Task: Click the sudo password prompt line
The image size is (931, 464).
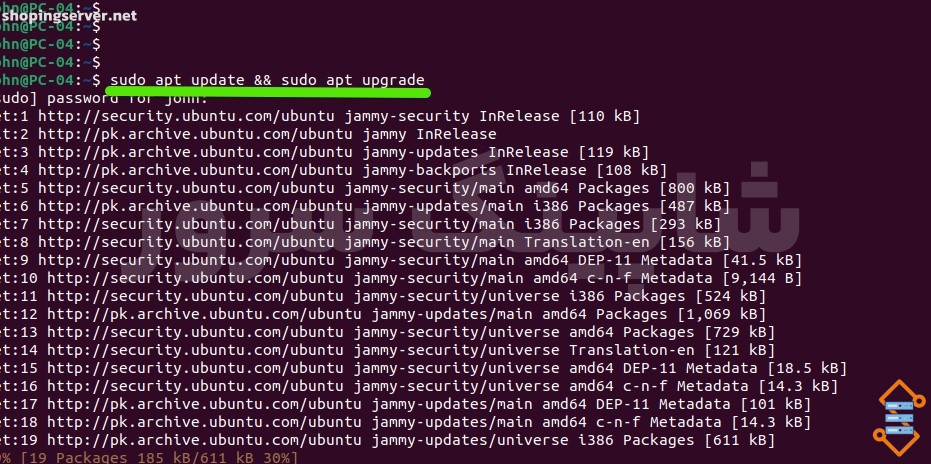Action: tap(104, 98)
